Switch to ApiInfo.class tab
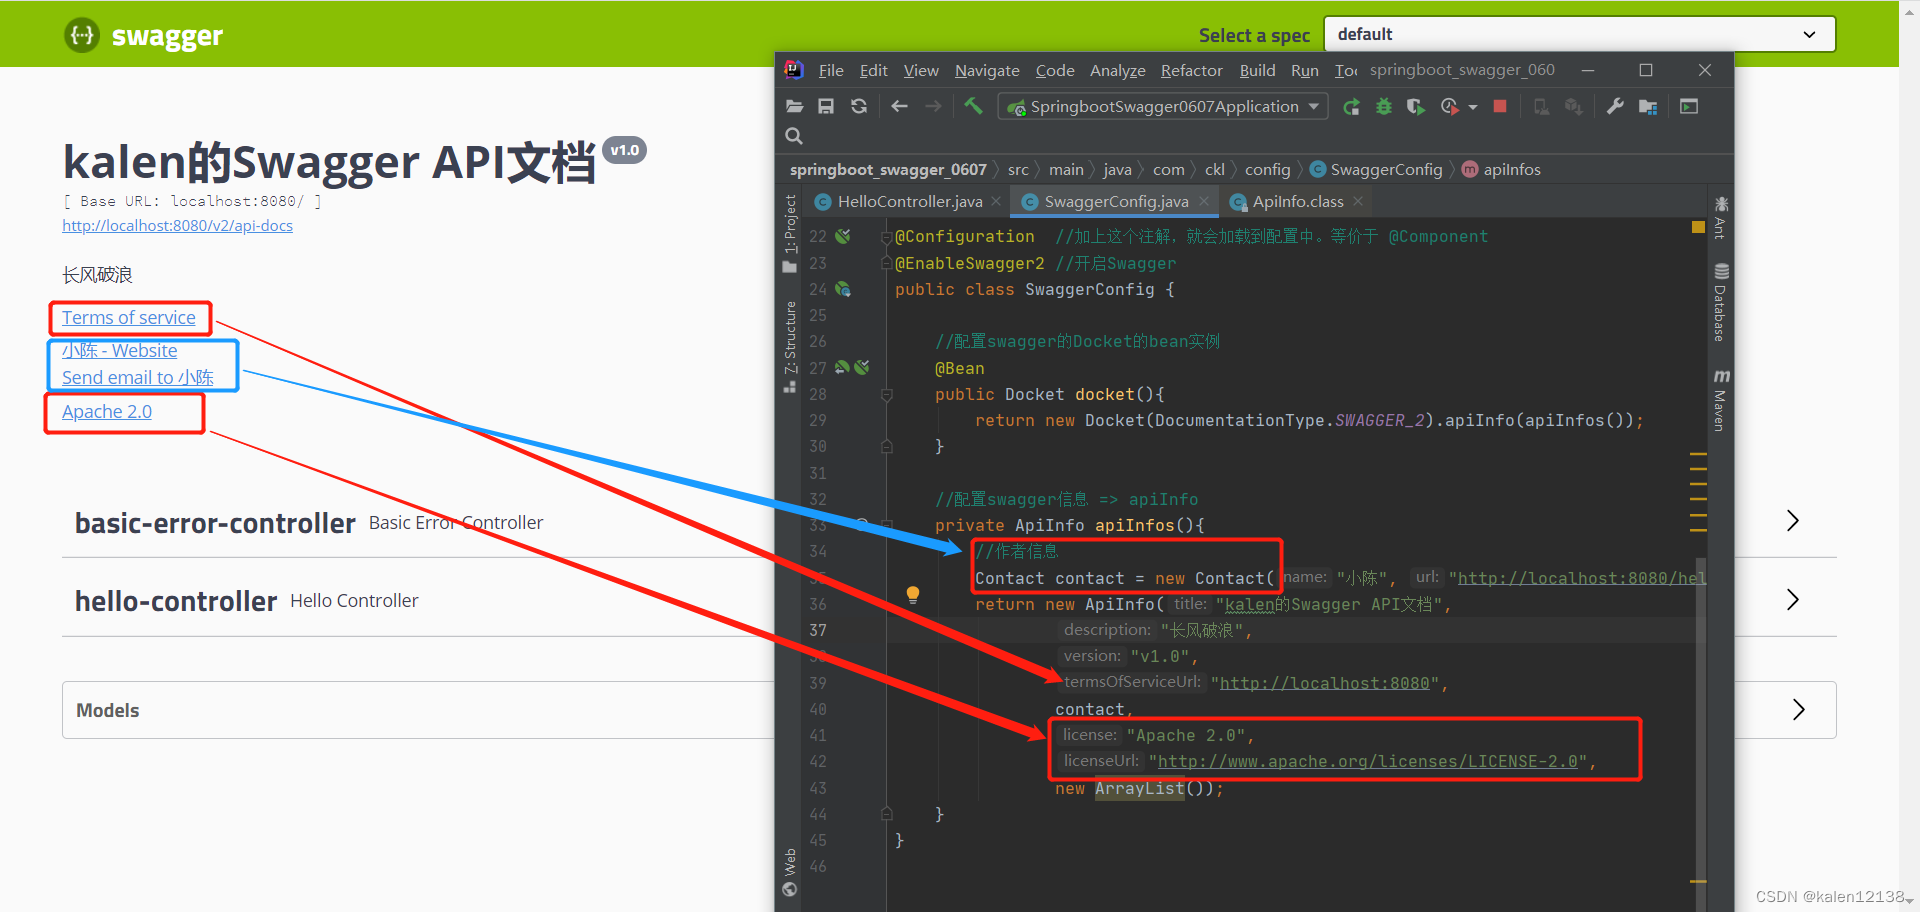The height and width of the screenshot is (912, 1920). 1298,201
